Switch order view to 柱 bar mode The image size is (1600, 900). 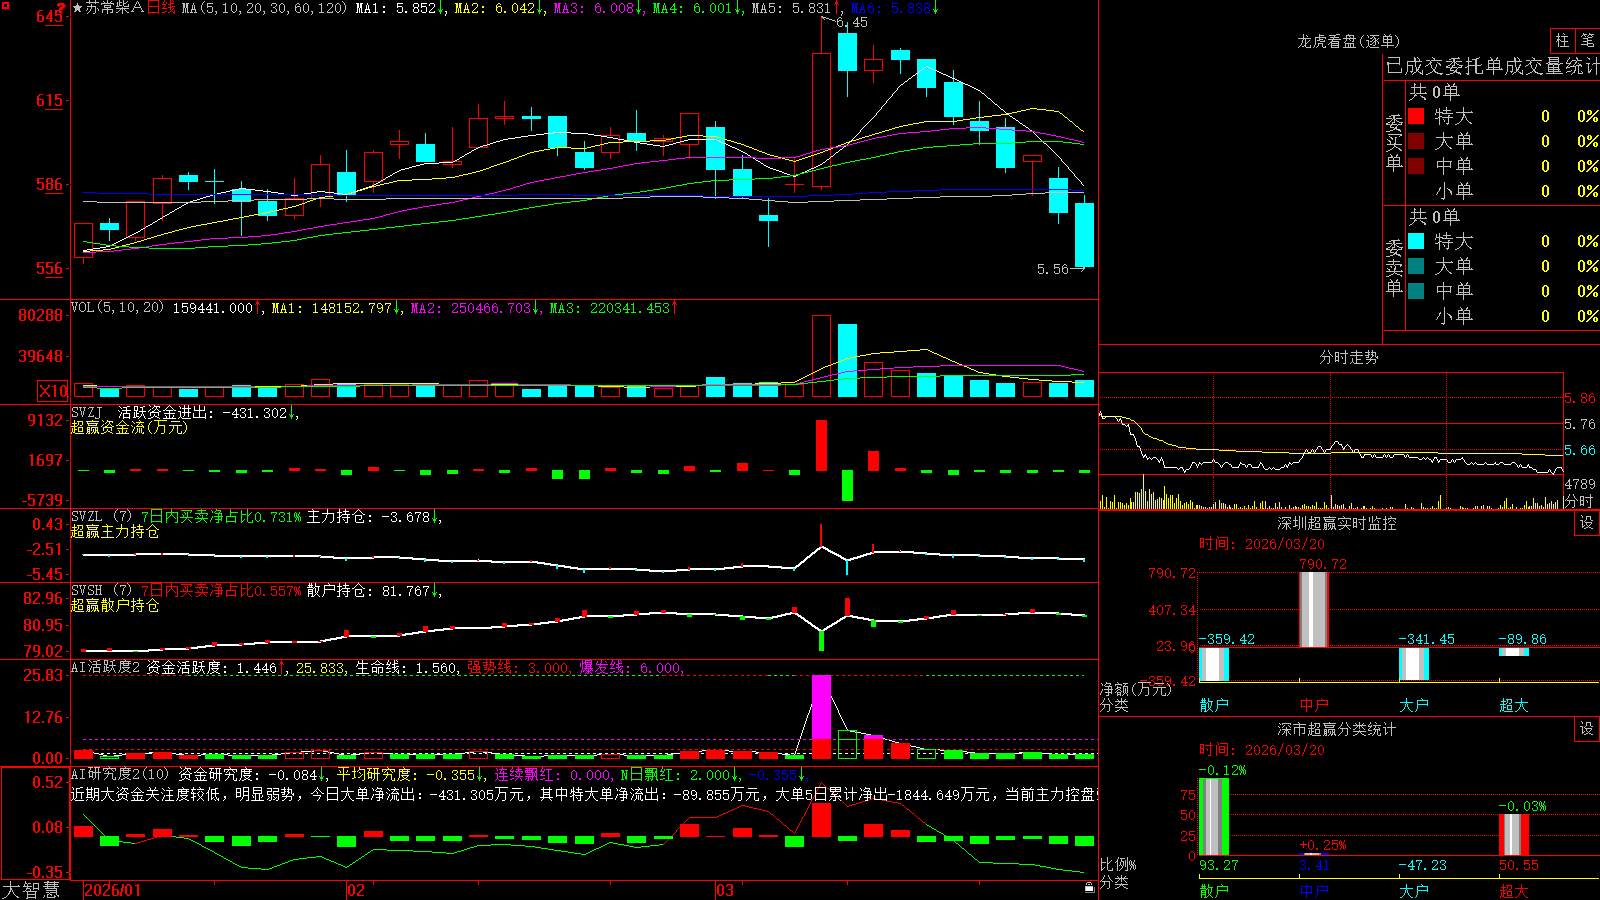[1562, 40]
